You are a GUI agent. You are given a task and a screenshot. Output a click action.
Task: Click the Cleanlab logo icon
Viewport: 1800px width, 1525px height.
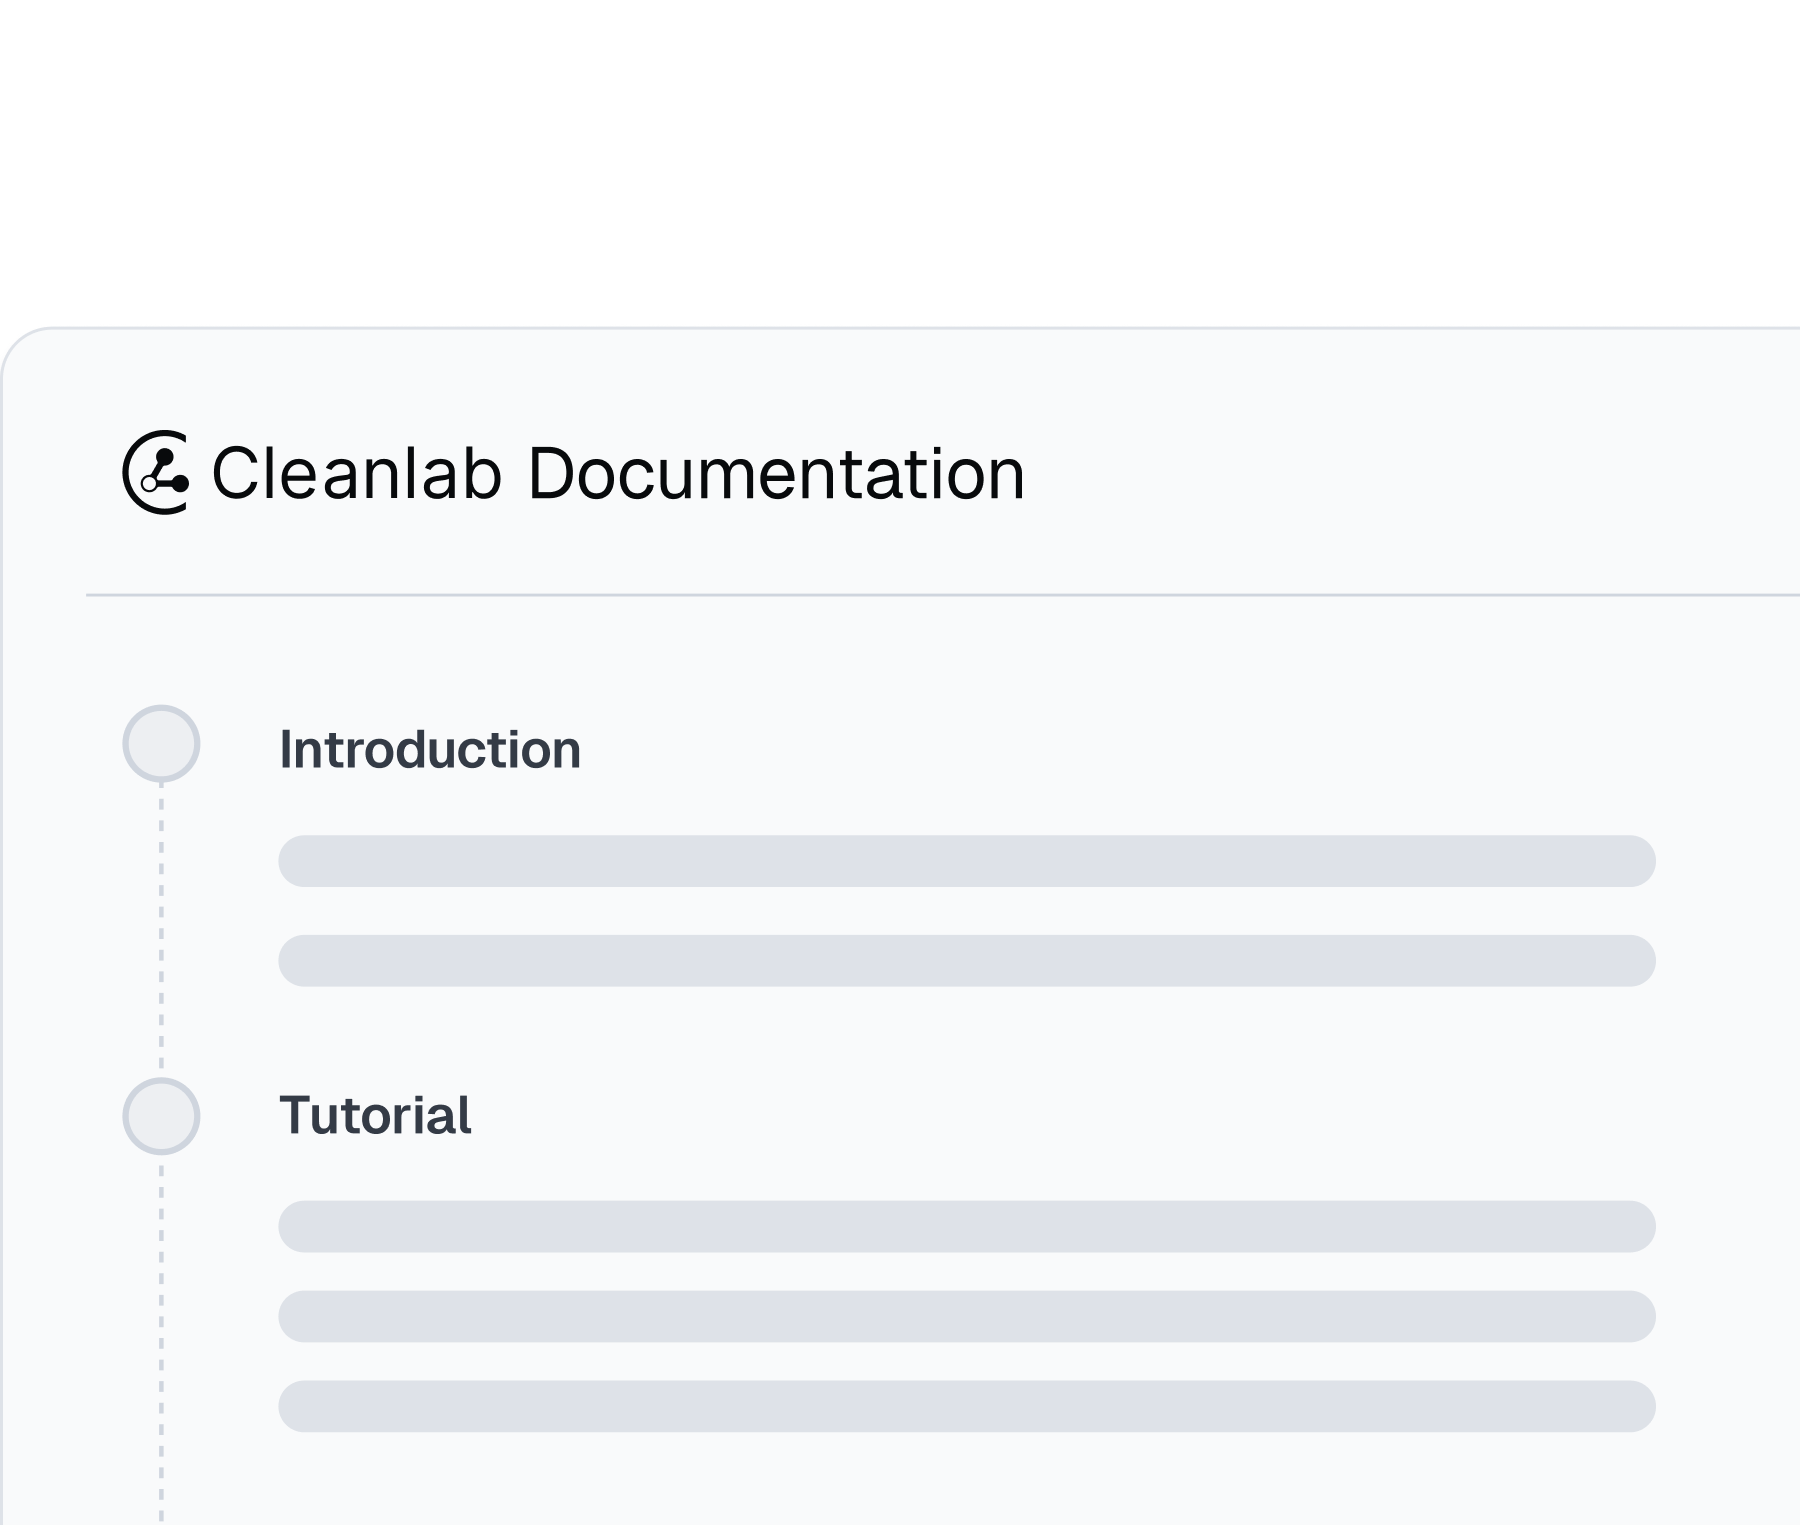tap(156, 472)
